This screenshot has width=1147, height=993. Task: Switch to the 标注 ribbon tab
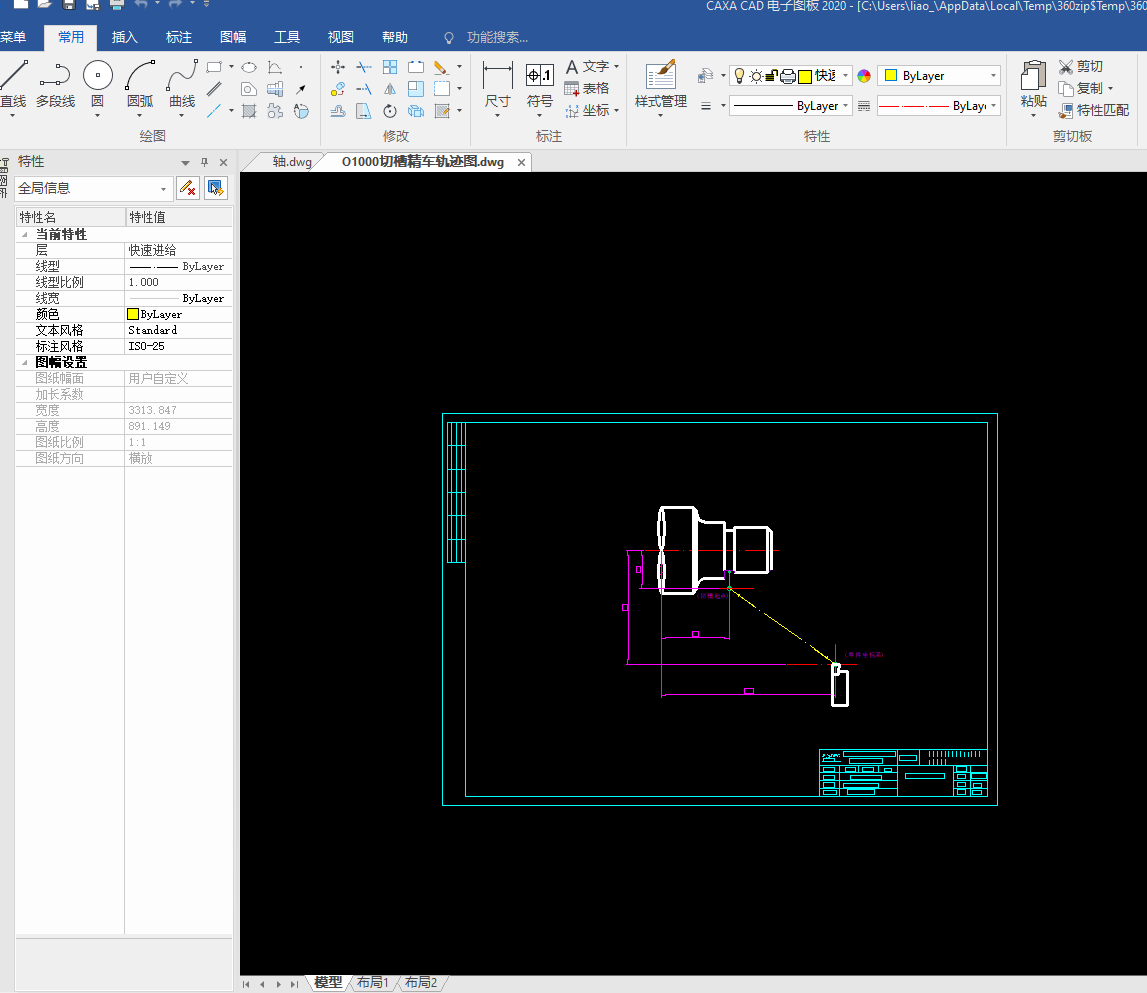click(x=178, y=37)
